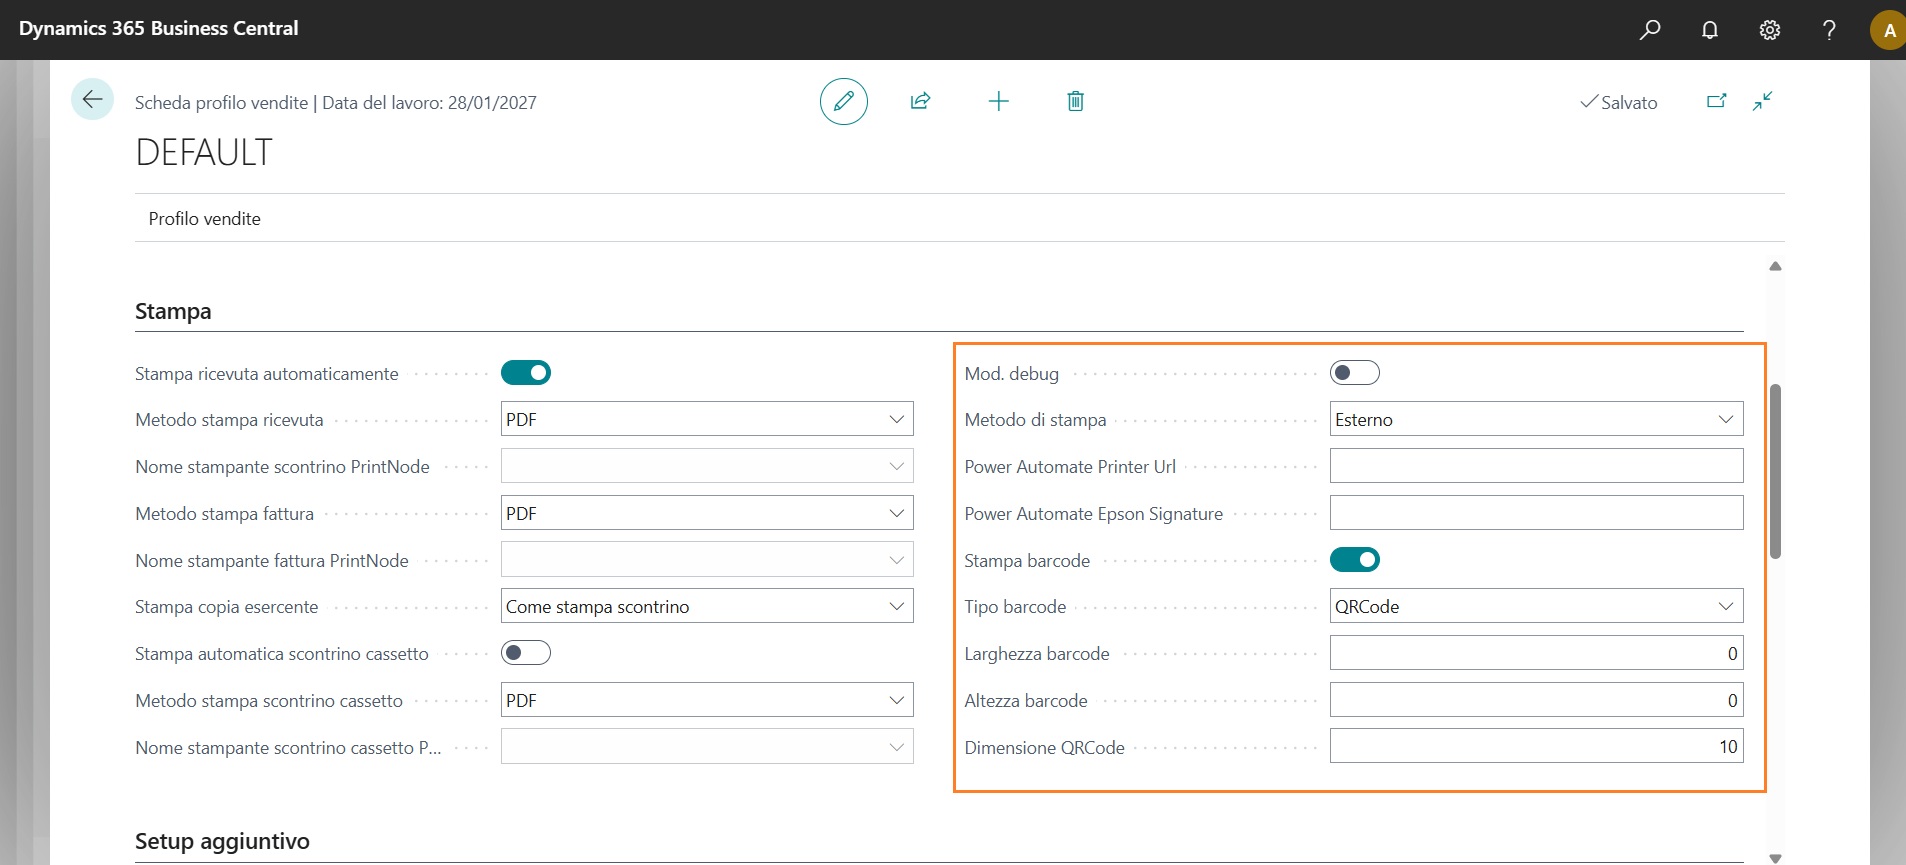Collapse the Stampa section header
The height and width of the screenshot is (865, 1906).
click(x=173, y=312)
